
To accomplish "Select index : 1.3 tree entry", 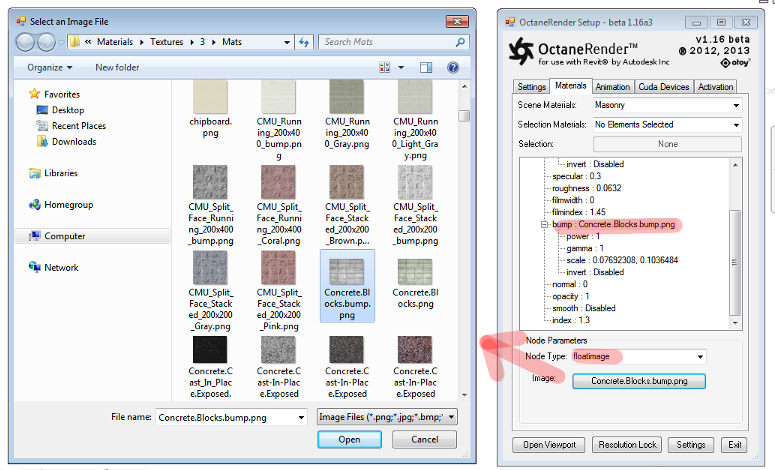I will pos(571,320).
